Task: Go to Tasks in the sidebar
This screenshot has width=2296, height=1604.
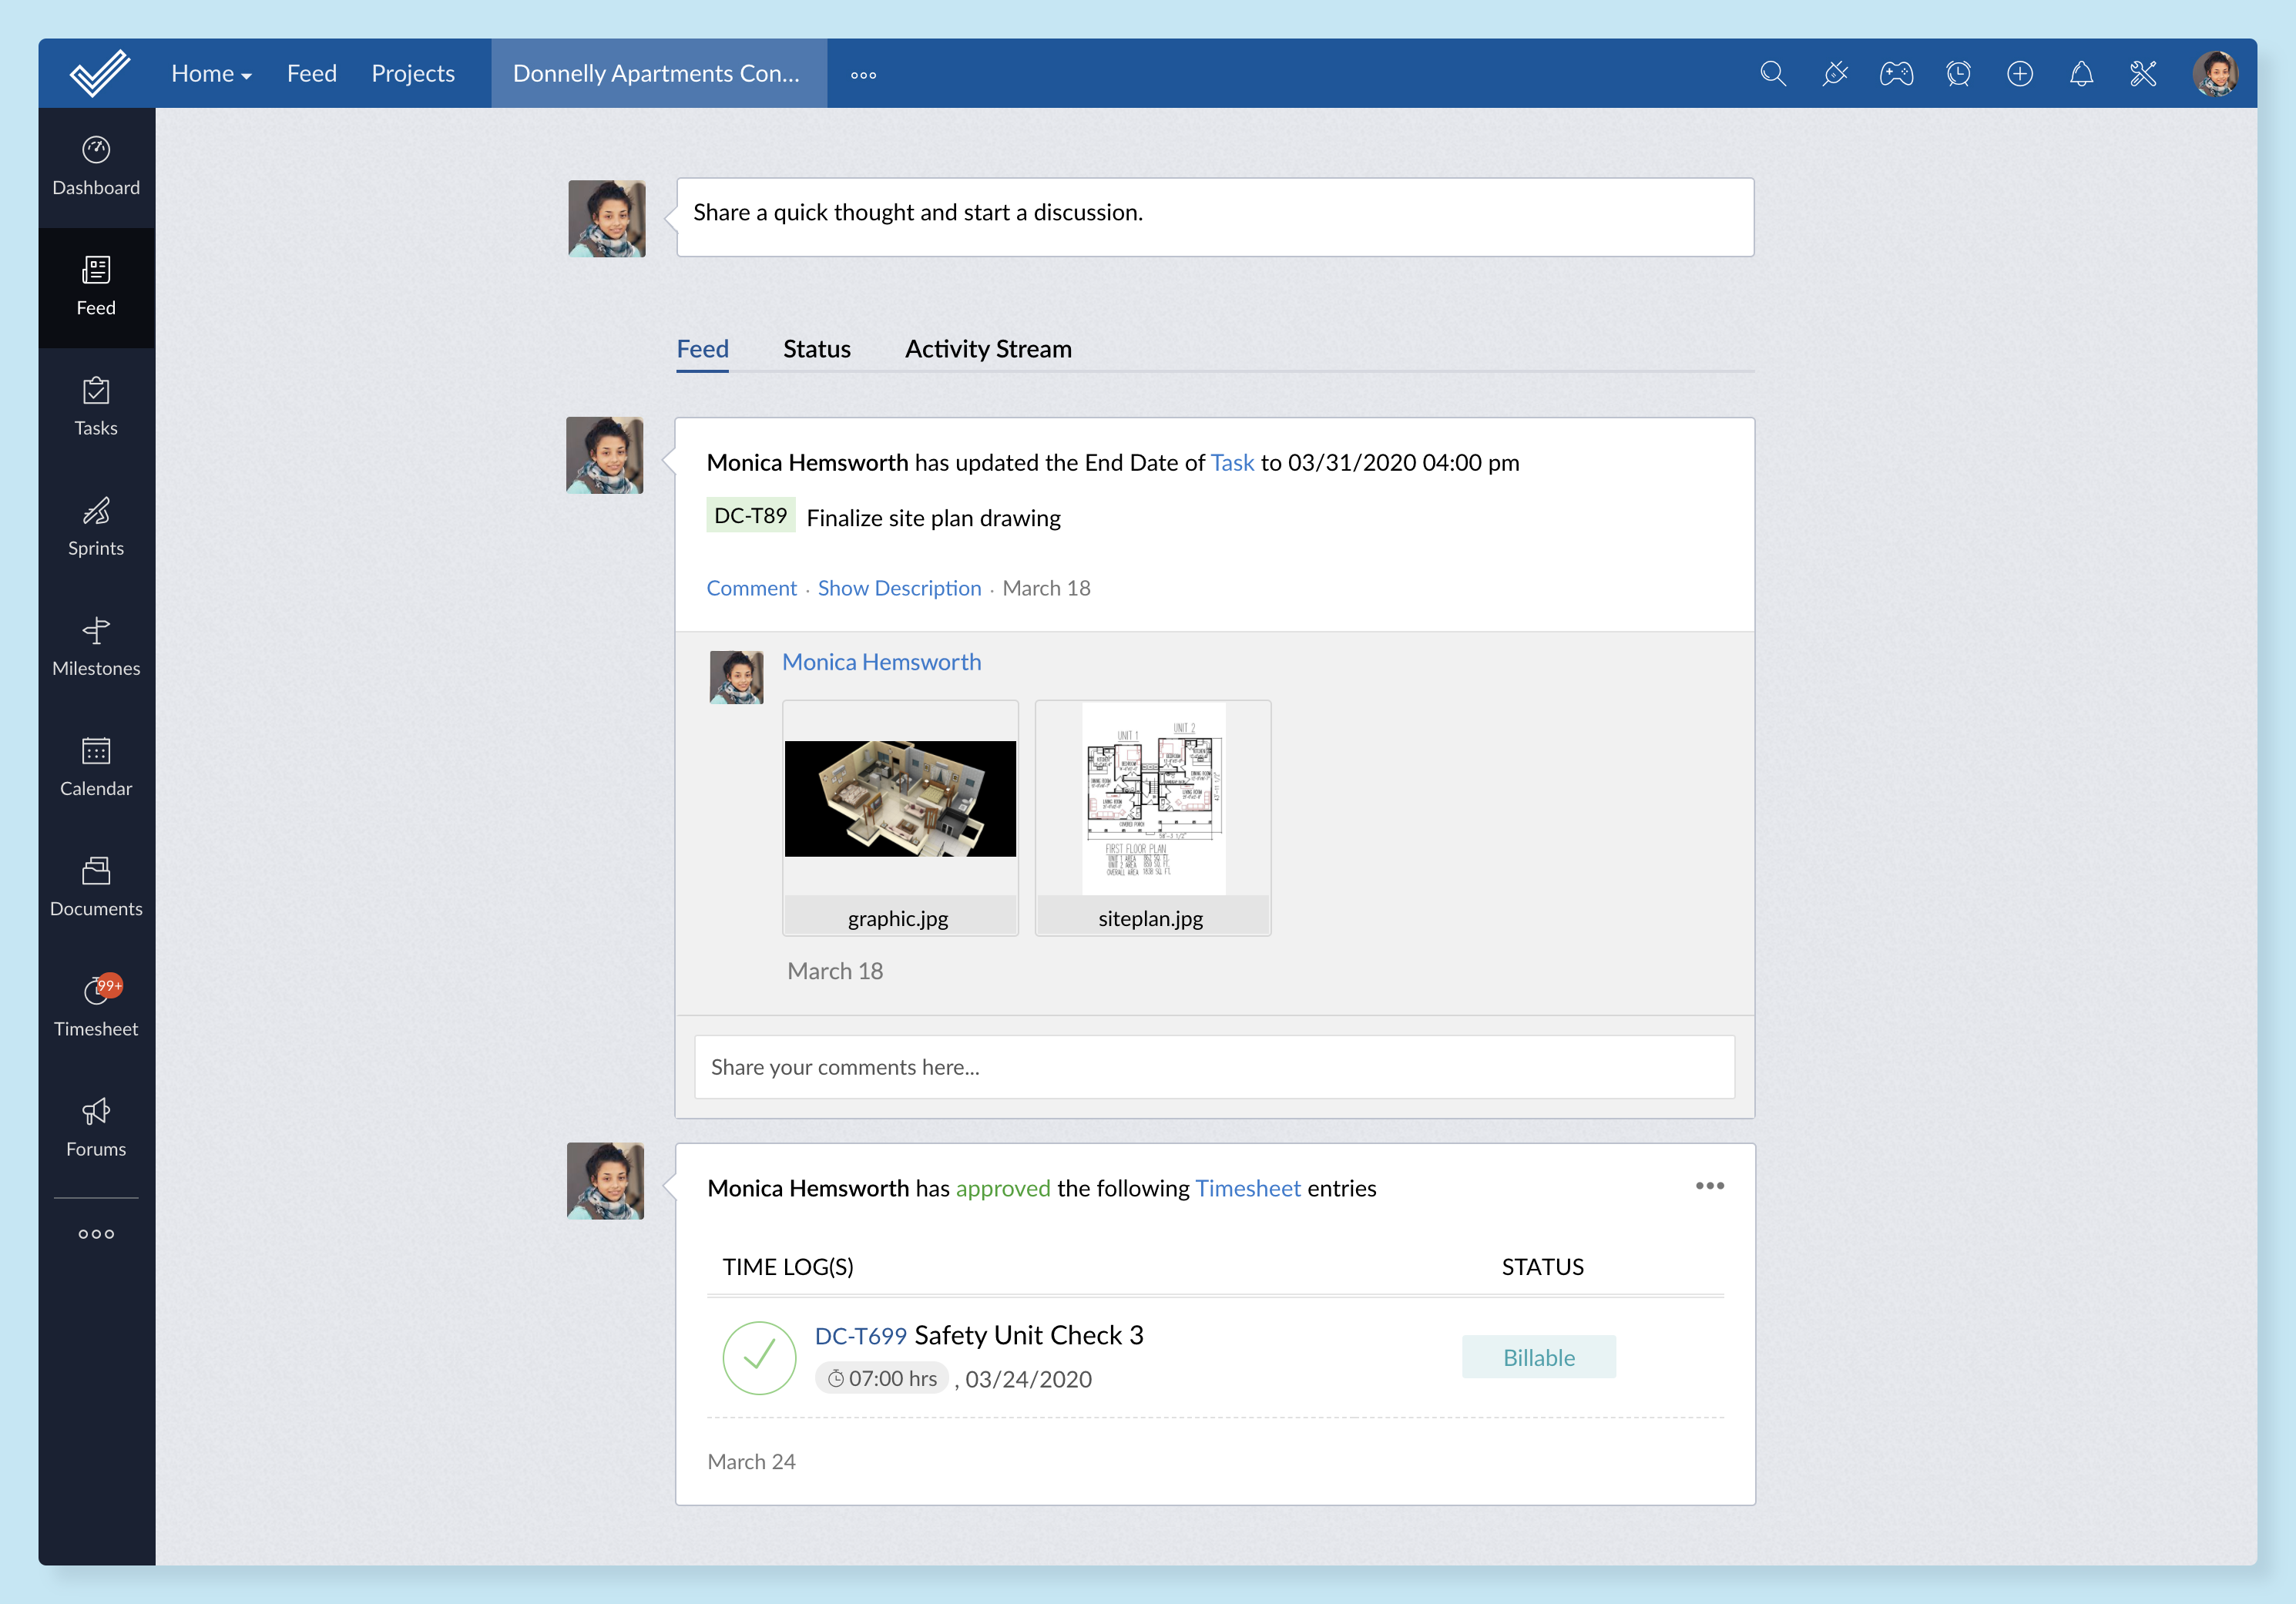Action: 96,406
